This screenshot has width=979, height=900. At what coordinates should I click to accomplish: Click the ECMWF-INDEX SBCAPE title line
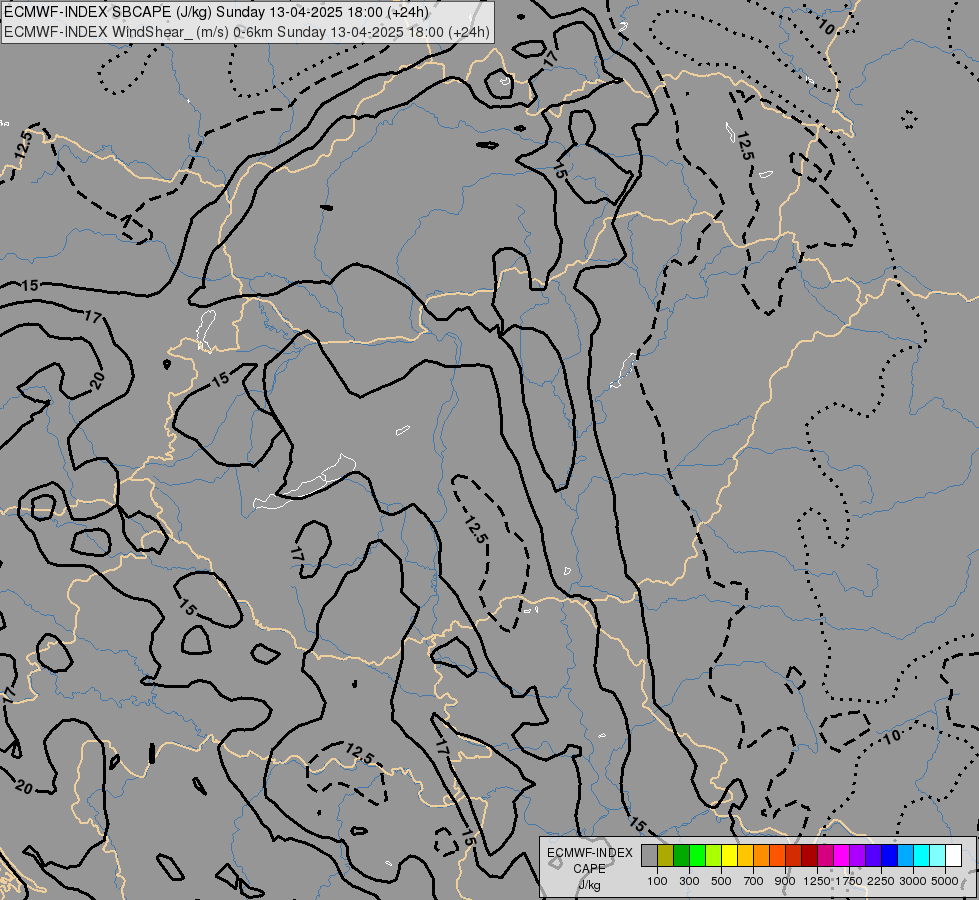pos(217,12)
